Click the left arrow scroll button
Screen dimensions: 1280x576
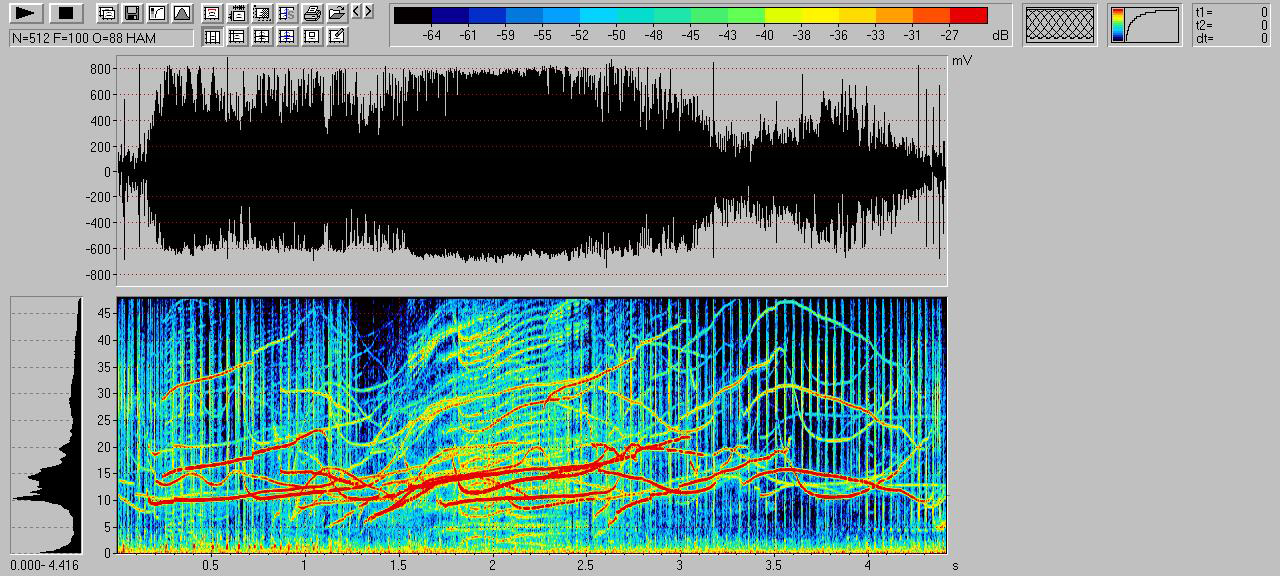[x=356, y=12]
